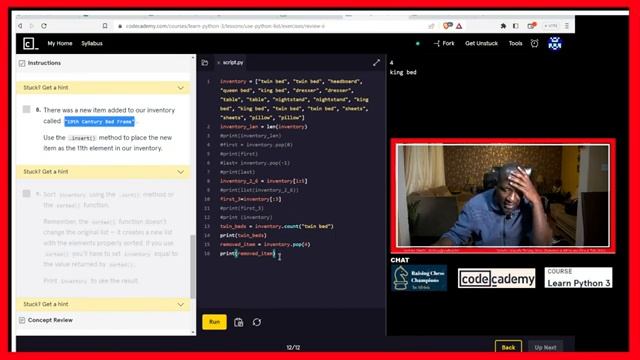Click the browser forward arrow

[x=31, y=26]
